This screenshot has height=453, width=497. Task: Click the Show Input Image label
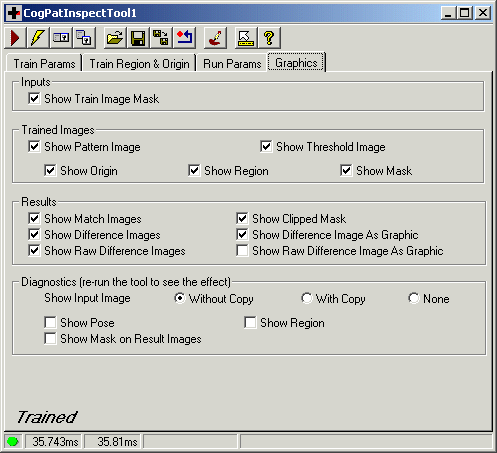pos(87,298)
